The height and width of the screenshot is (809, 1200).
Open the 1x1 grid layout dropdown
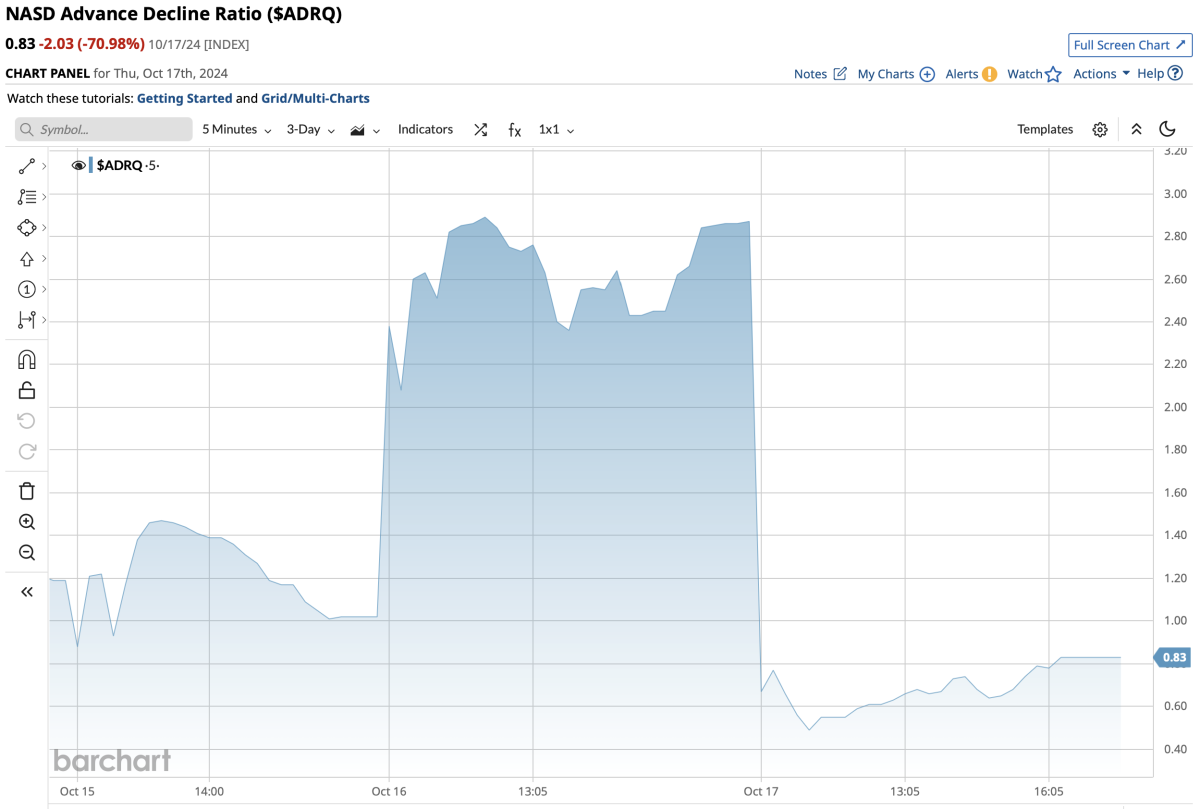557,130
